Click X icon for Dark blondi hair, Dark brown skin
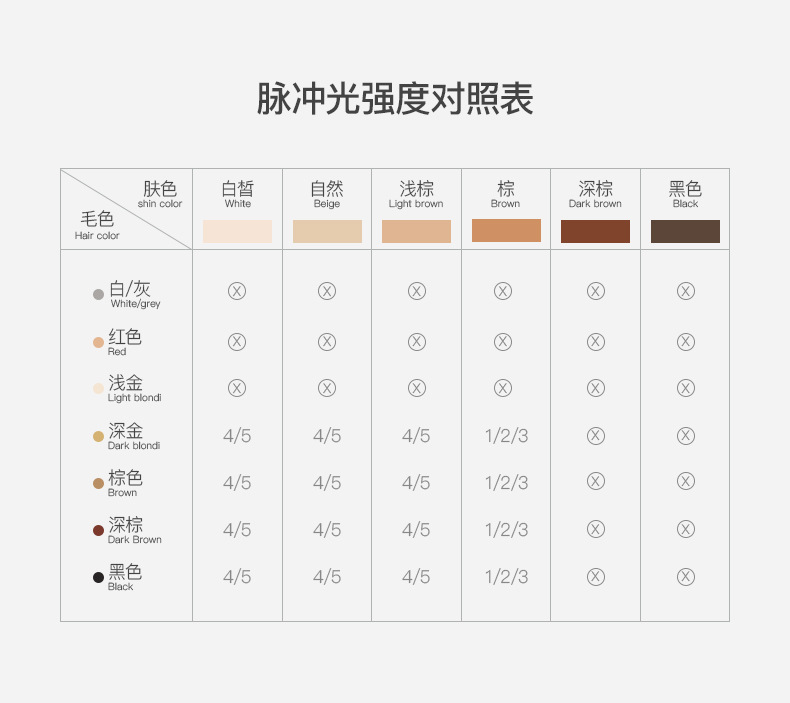 [x=596, y=435]
